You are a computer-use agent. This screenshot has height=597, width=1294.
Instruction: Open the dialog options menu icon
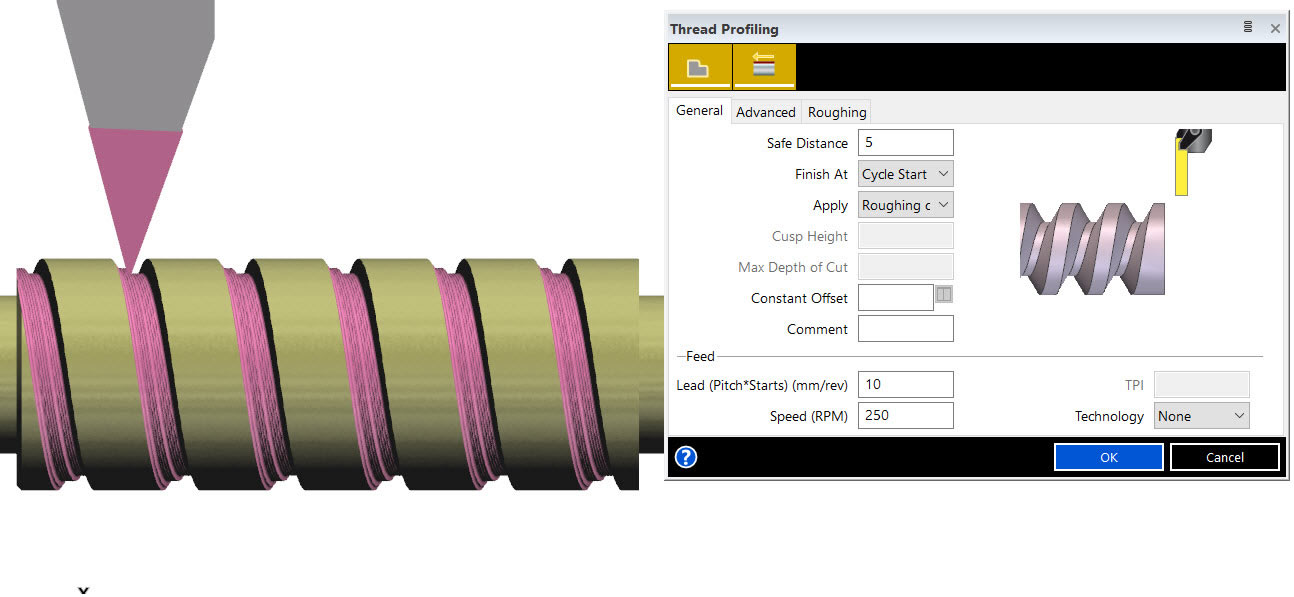click(1248, 28)
